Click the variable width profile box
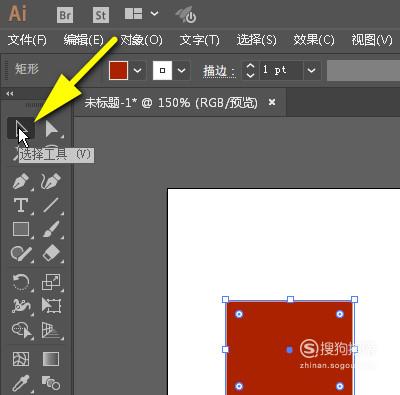400x395 pixels. (x=363, y=70)
